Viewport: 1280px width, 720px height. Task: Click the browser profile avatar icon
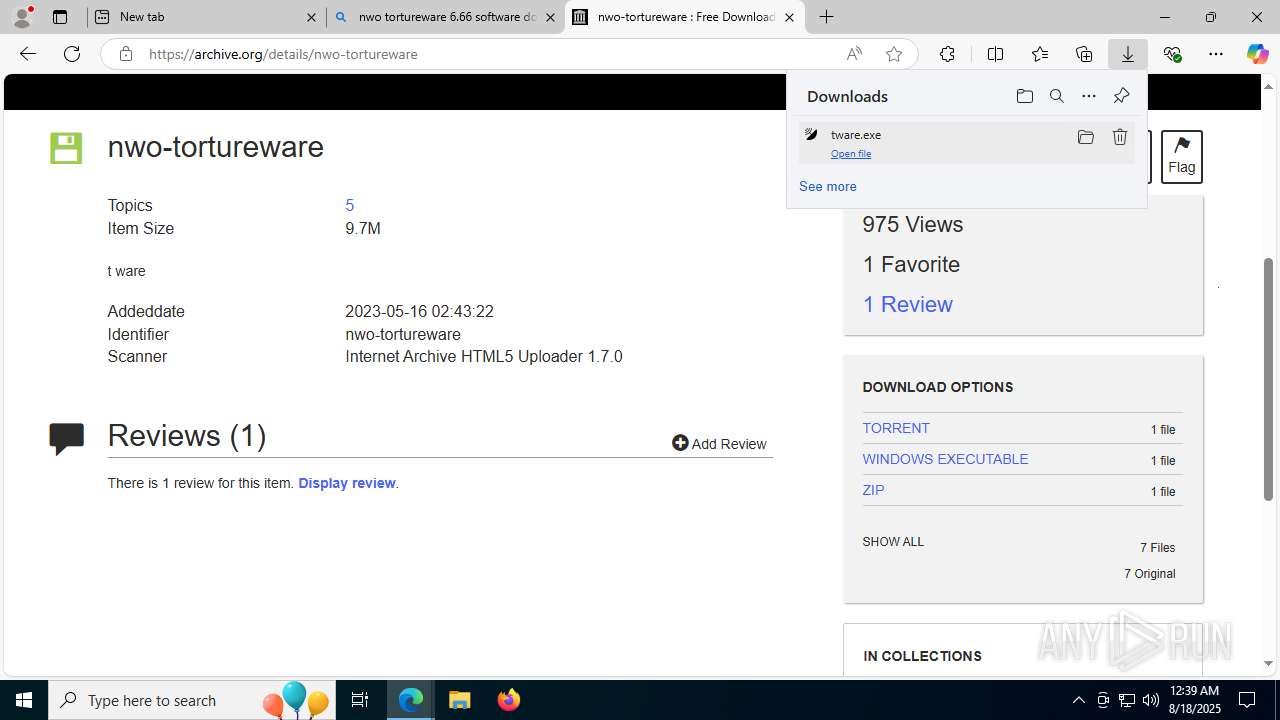tap(23, 16)
